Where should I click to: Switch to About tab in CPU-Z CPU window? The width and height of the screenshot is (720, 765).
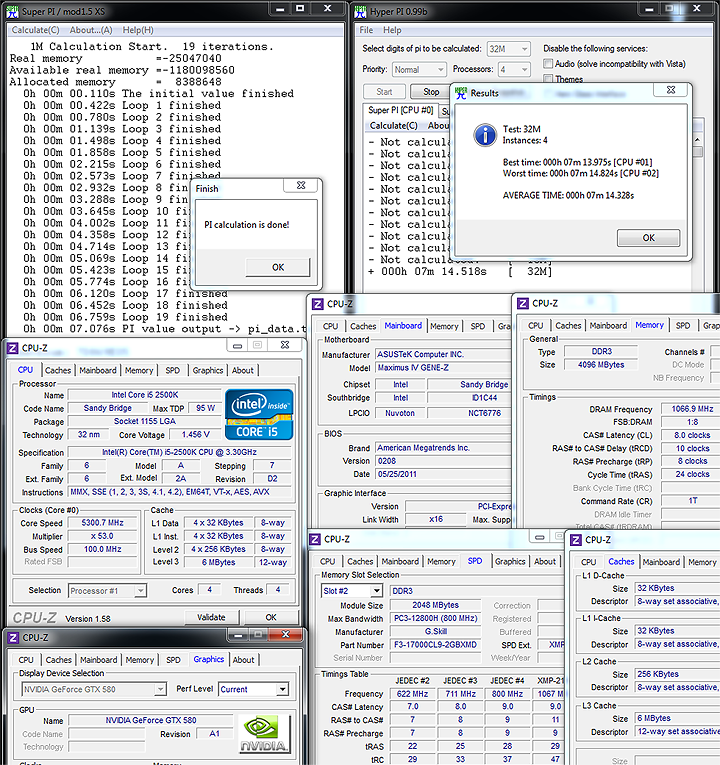[242, 370]
